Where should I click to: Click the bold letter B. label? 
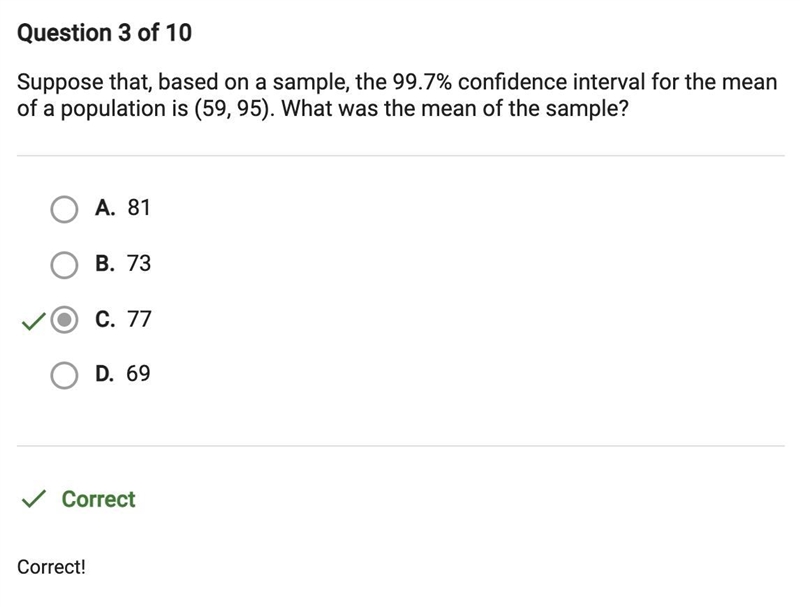pyautogui.click(x=105, y=264)
